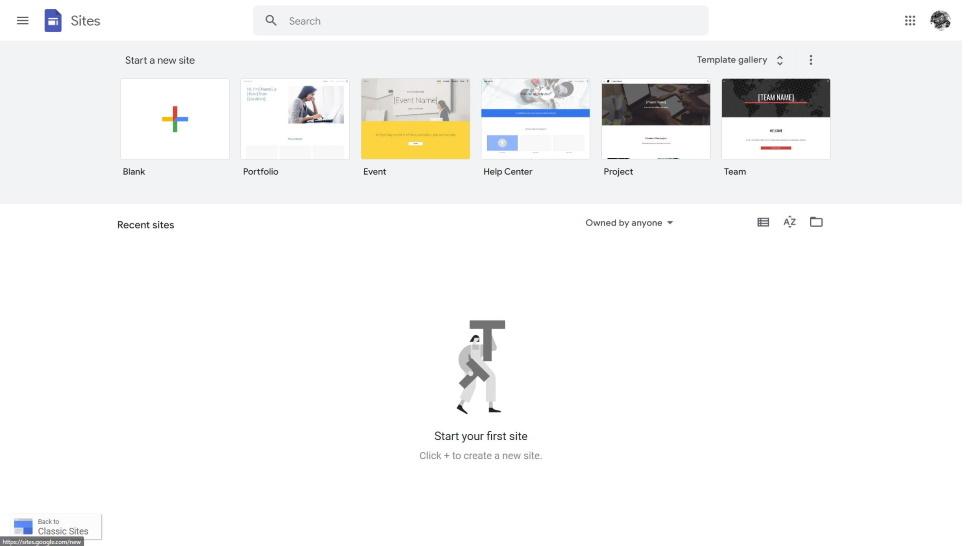The width and height of the screenshot is (970, 546).
Task: Open the account profile avatar
Action: point(940,20)
